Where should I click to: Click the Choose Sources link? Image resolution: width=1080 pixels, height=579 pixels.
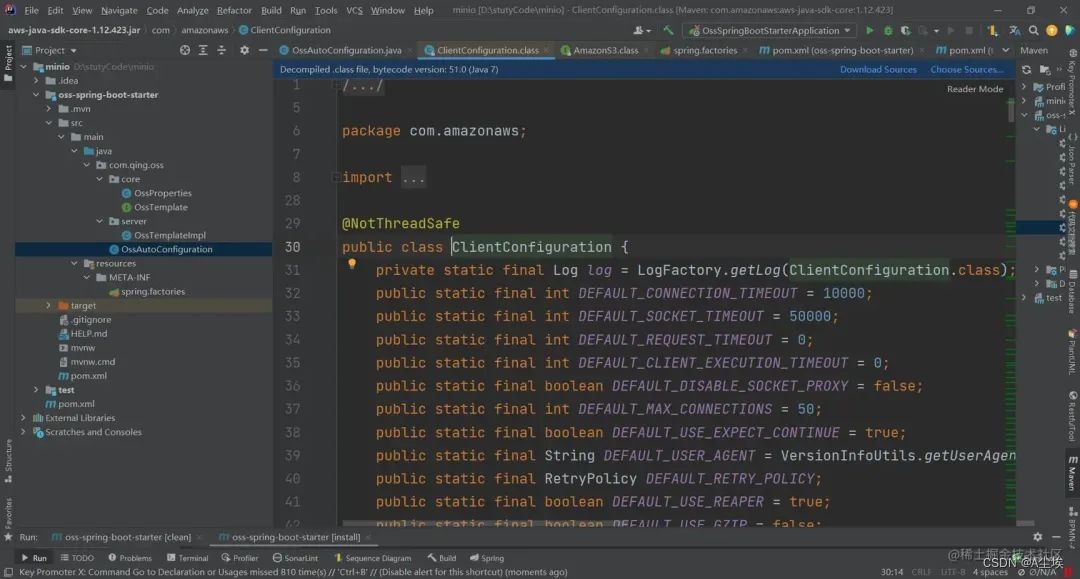(x=966, y=70)
